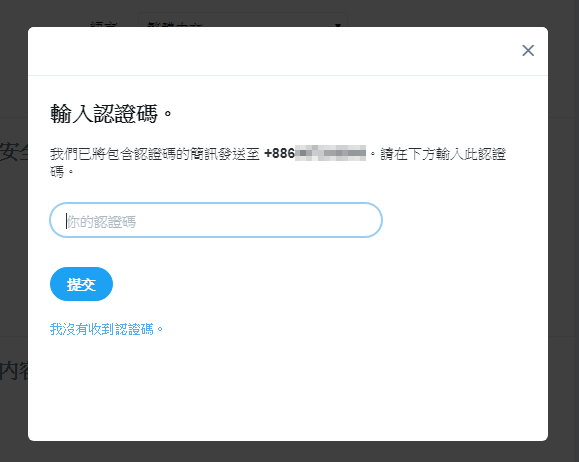
Task: Focus the 你的認證碼 input field
Action: click(x=216, y=220)
